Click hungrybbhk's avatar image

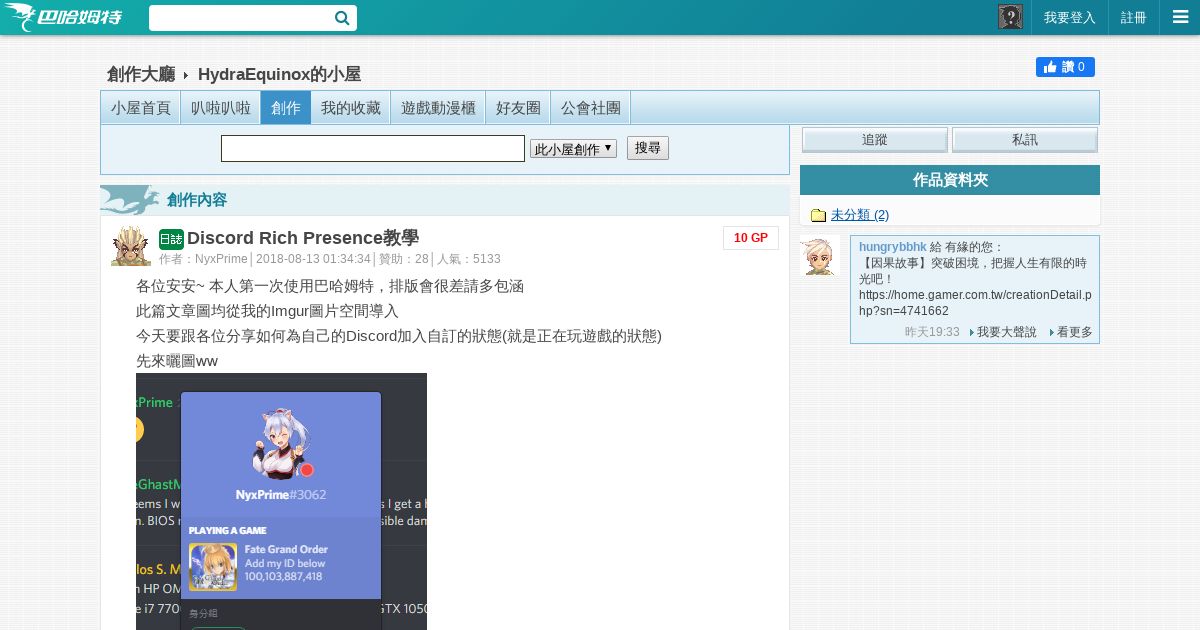pyautogui.click(x=819, y=256)
